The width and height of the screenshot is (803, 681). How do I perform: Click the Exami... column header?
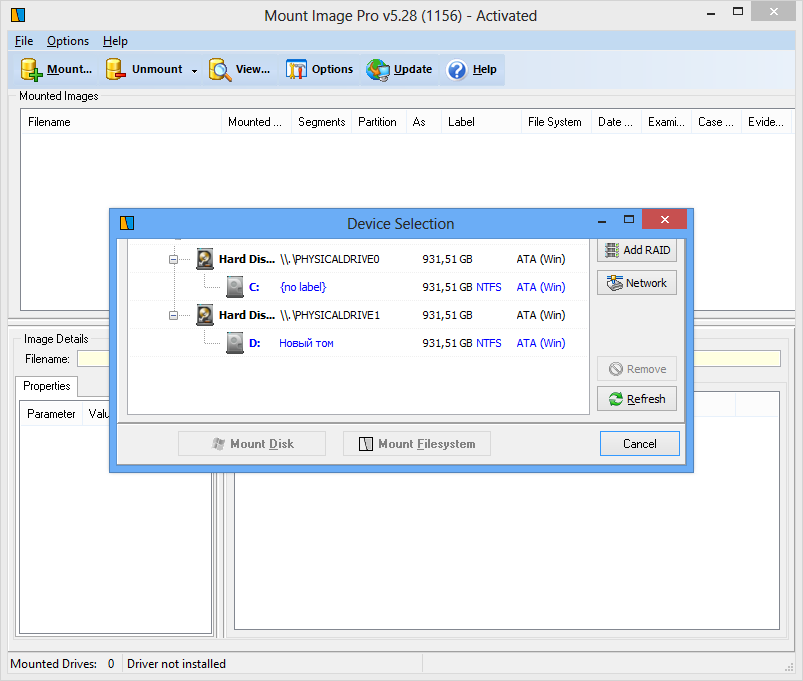point(666,122)
